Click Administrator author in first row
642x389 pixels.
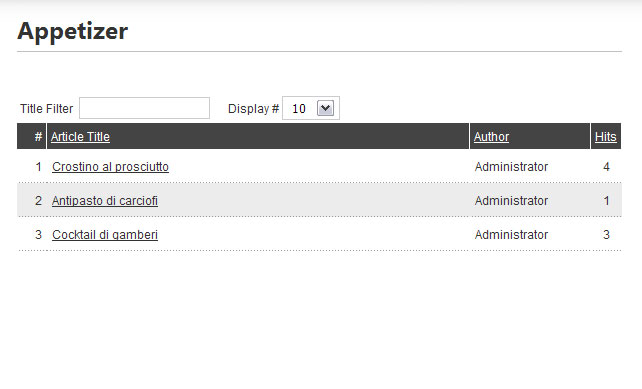coord(511,167)
